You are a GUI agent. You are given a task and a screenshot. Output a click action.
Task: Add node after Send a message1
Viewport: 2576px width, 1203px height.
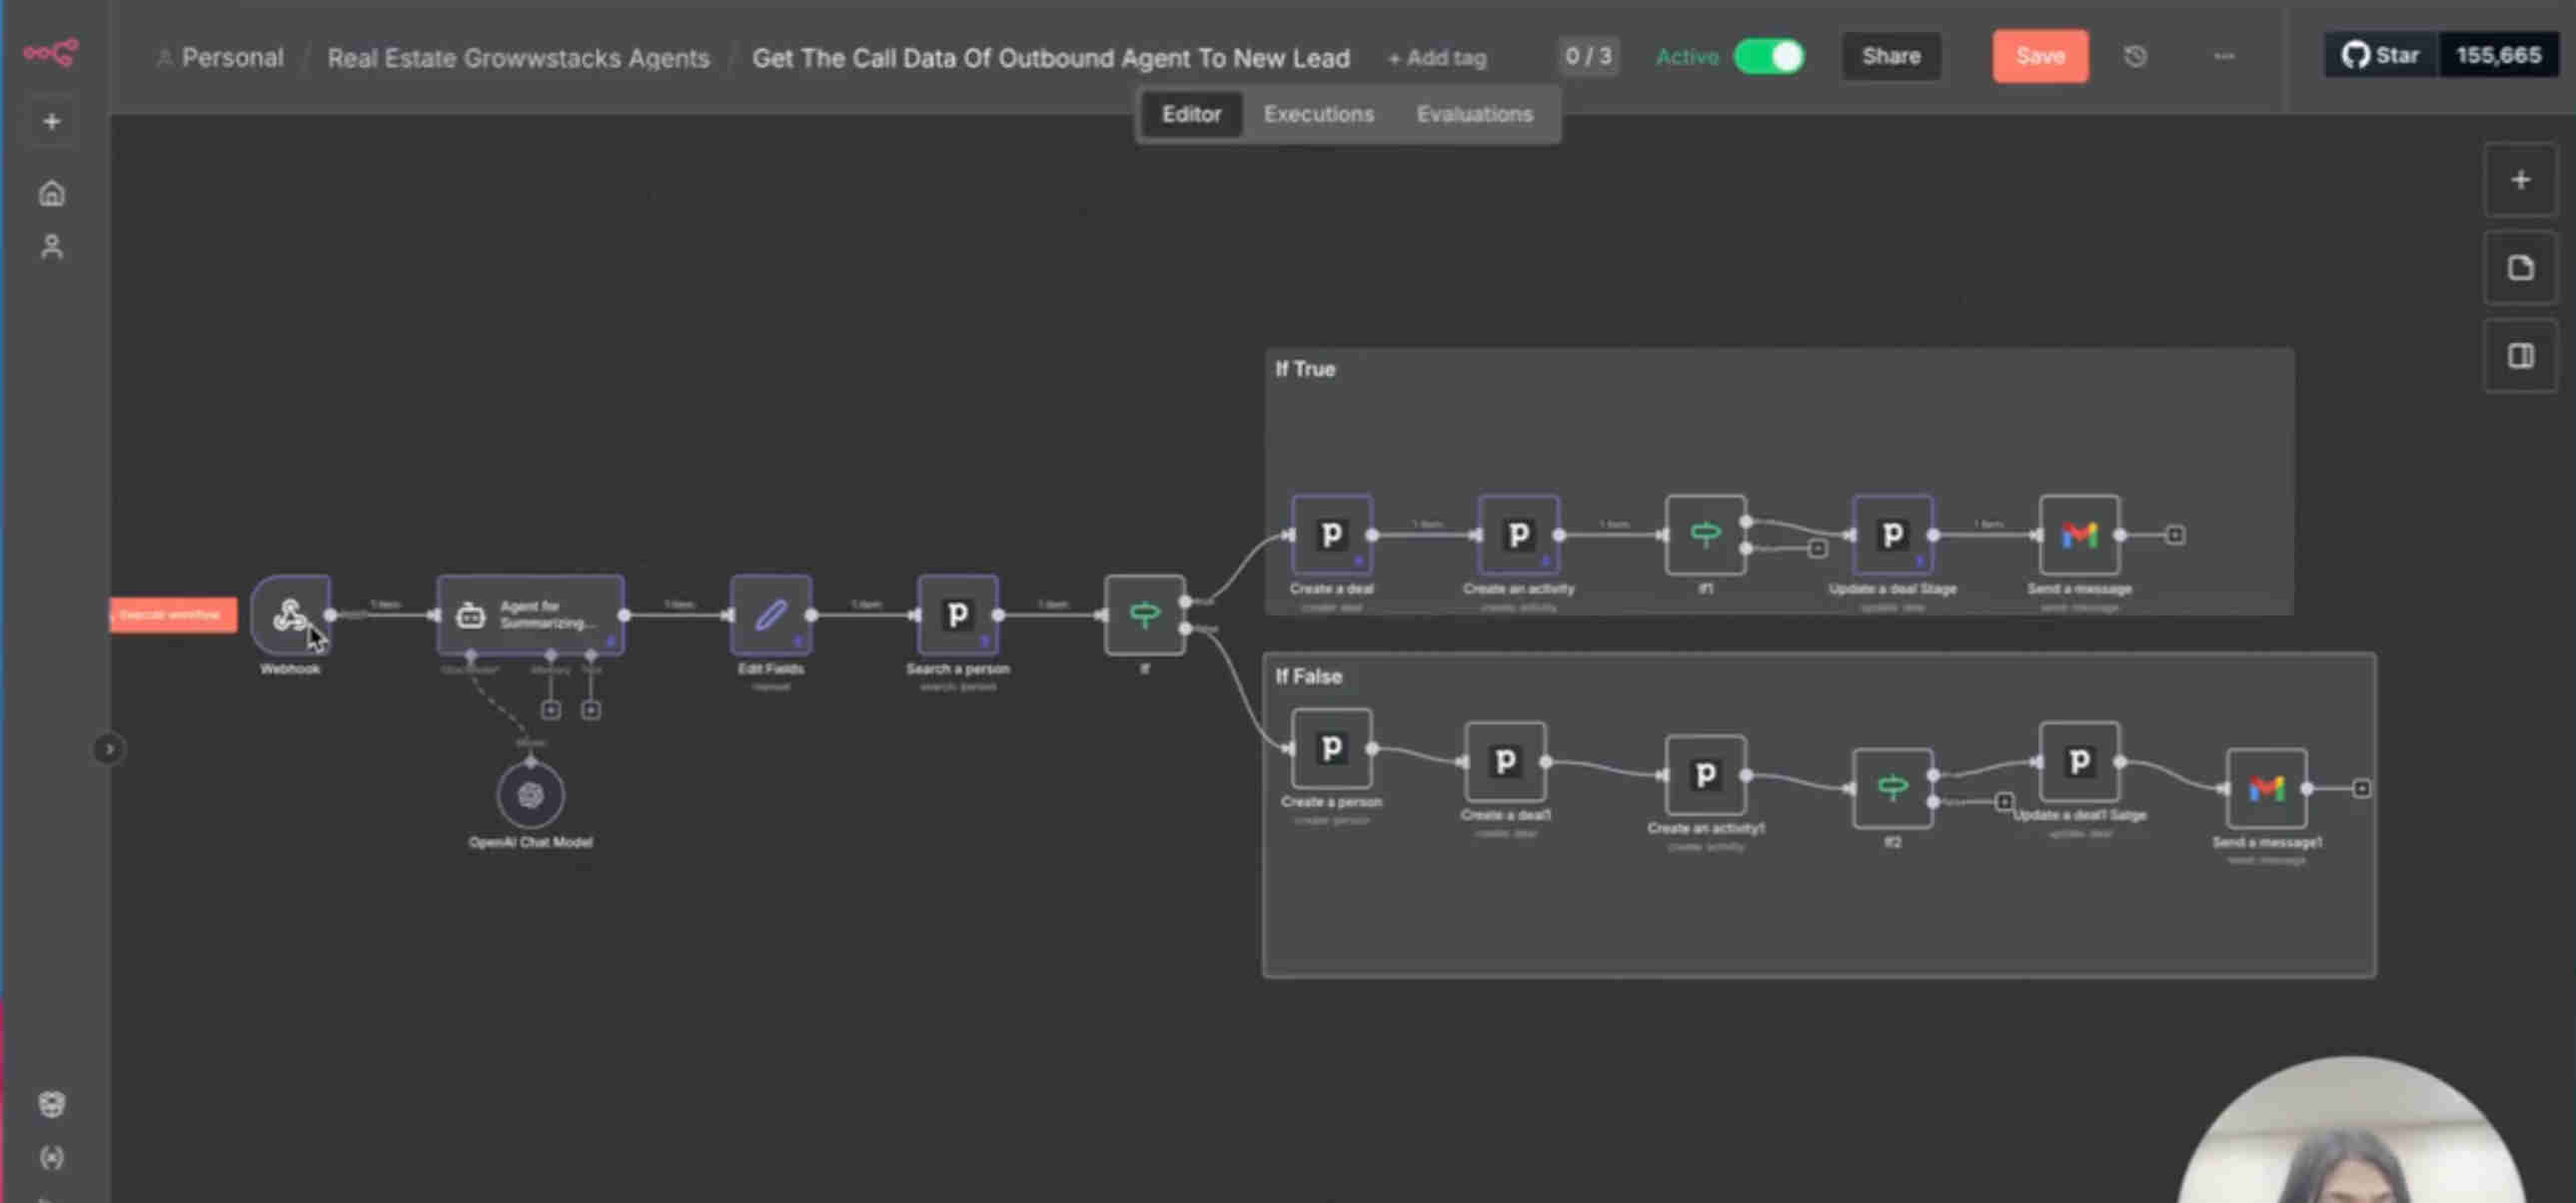click(x=2362, y=788)
